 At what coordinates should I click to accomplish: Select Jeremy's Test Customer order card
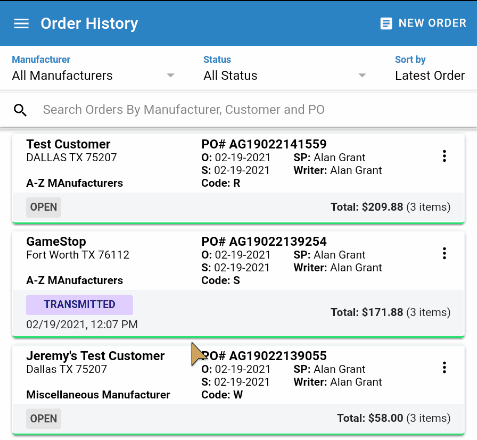coord(238,390)
